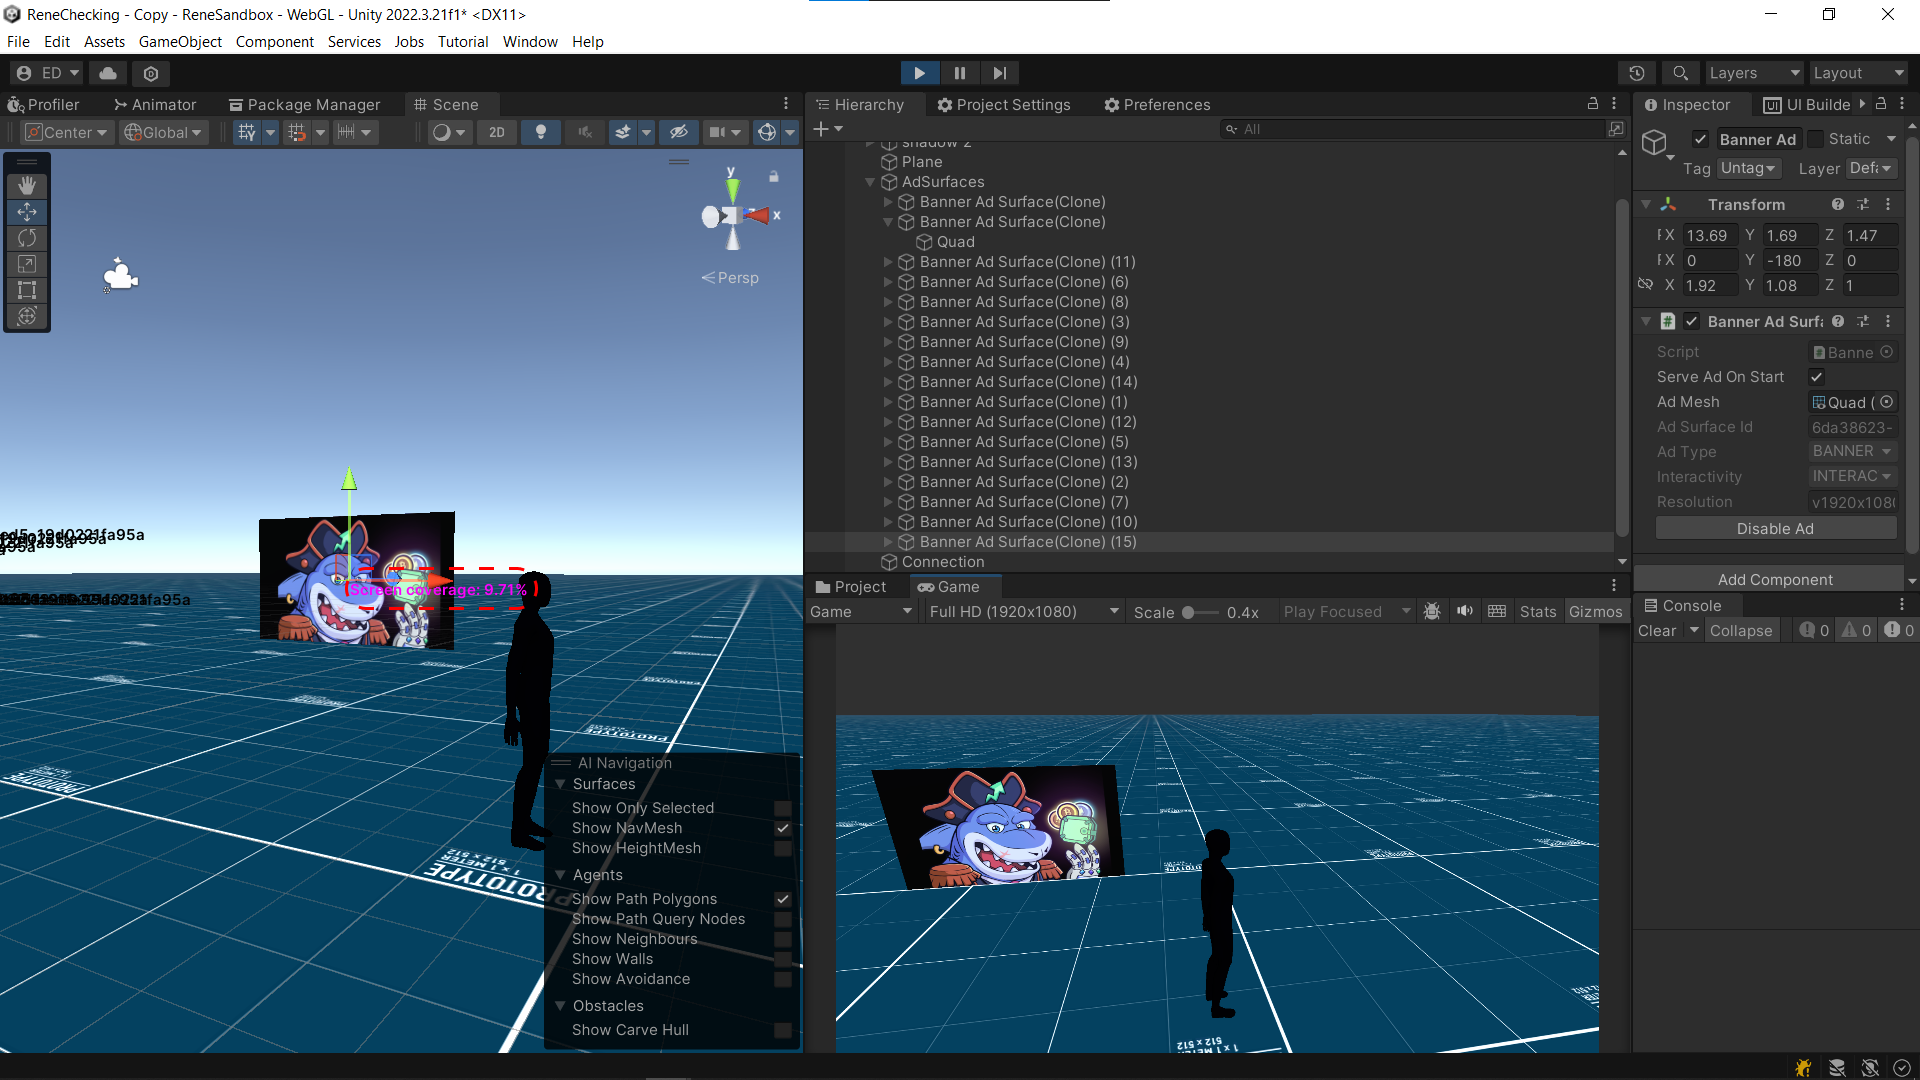Click the global Search magnifier icon
Viewport: 1920px width, 1080px height.
[x=1680, y=73]
